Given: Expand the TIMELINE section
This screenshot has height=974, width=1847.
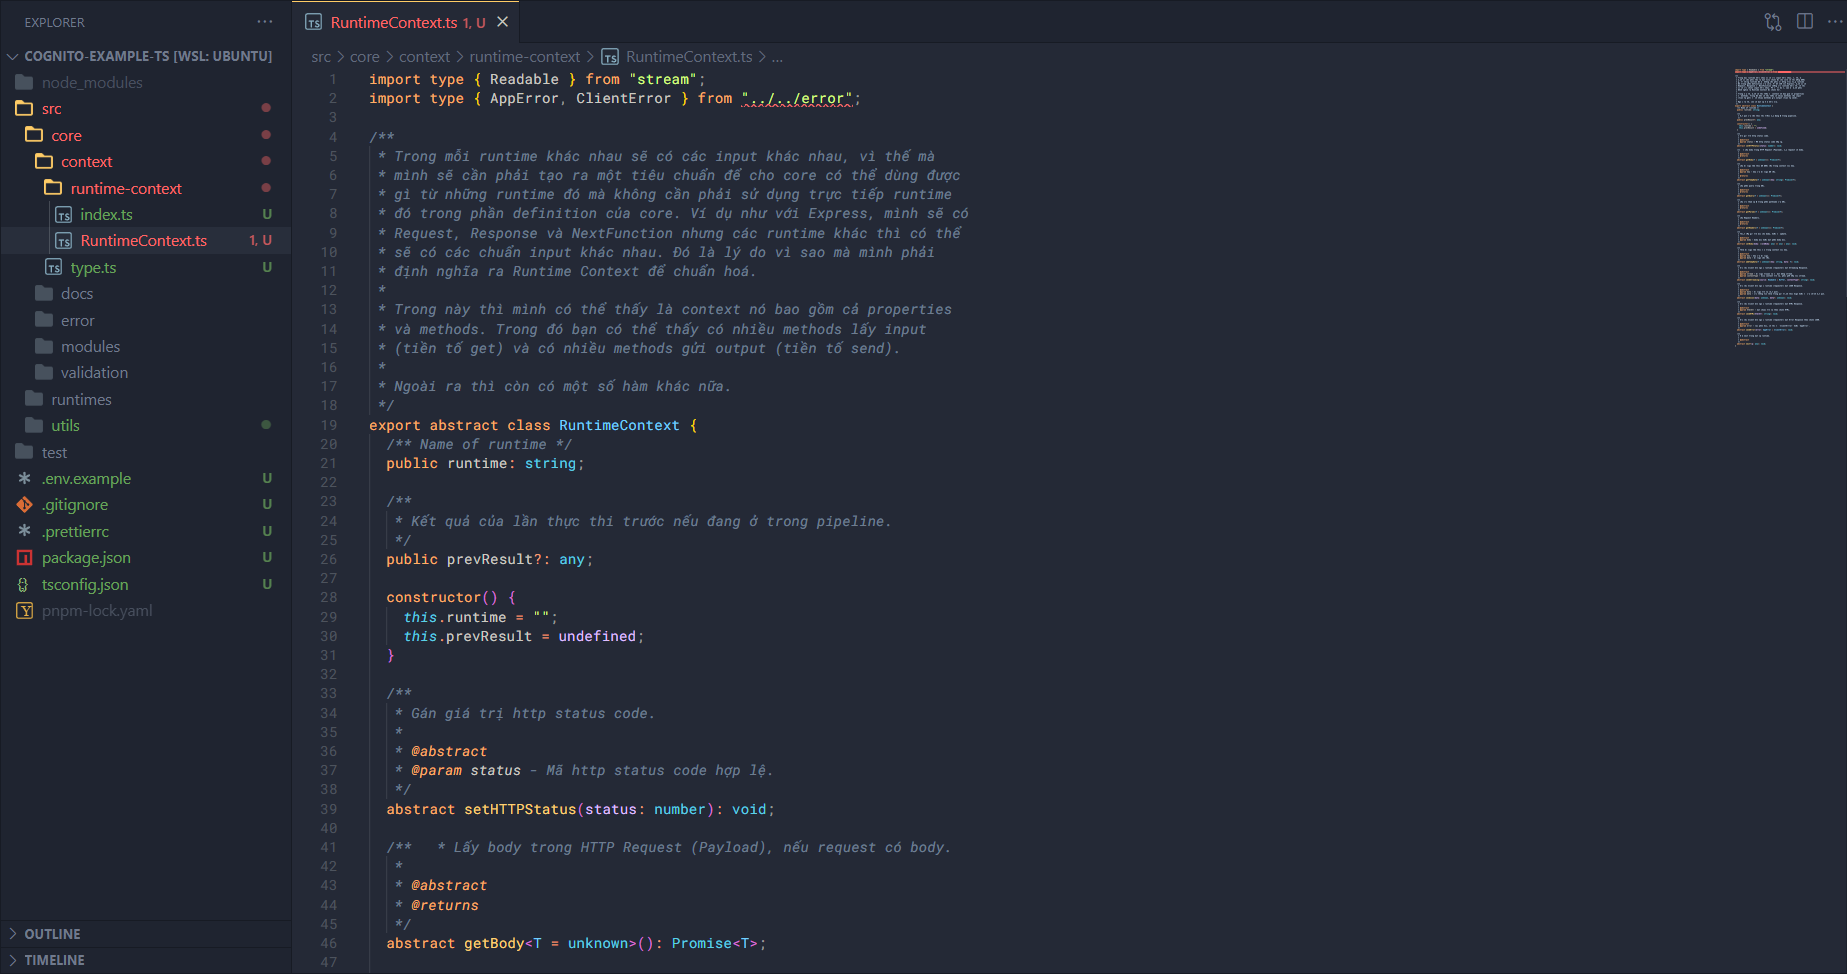Looking at the screenshot, I should click(54, 960).
